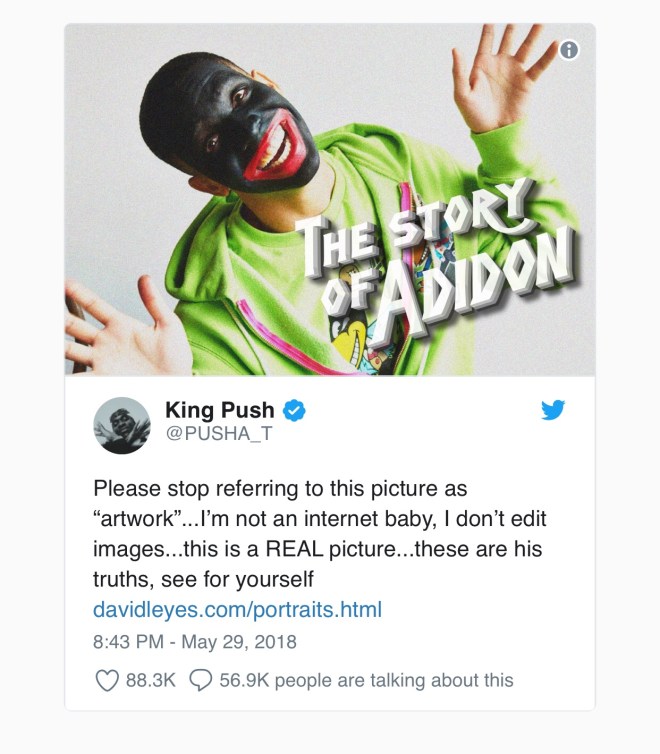Click the King Push display name

click(220, 410)
